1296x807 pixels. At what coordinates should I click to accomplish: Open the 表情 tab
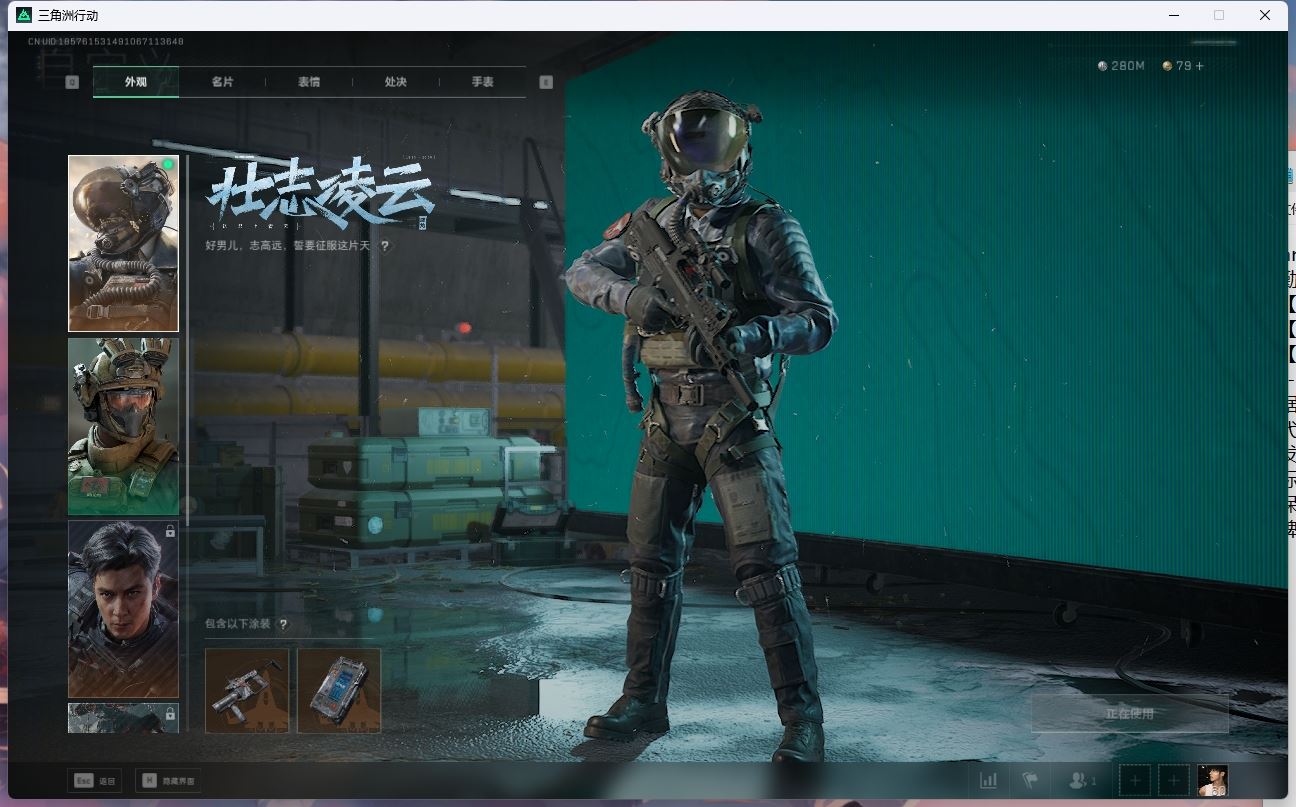pyautogui.click(x=309, y=82)
